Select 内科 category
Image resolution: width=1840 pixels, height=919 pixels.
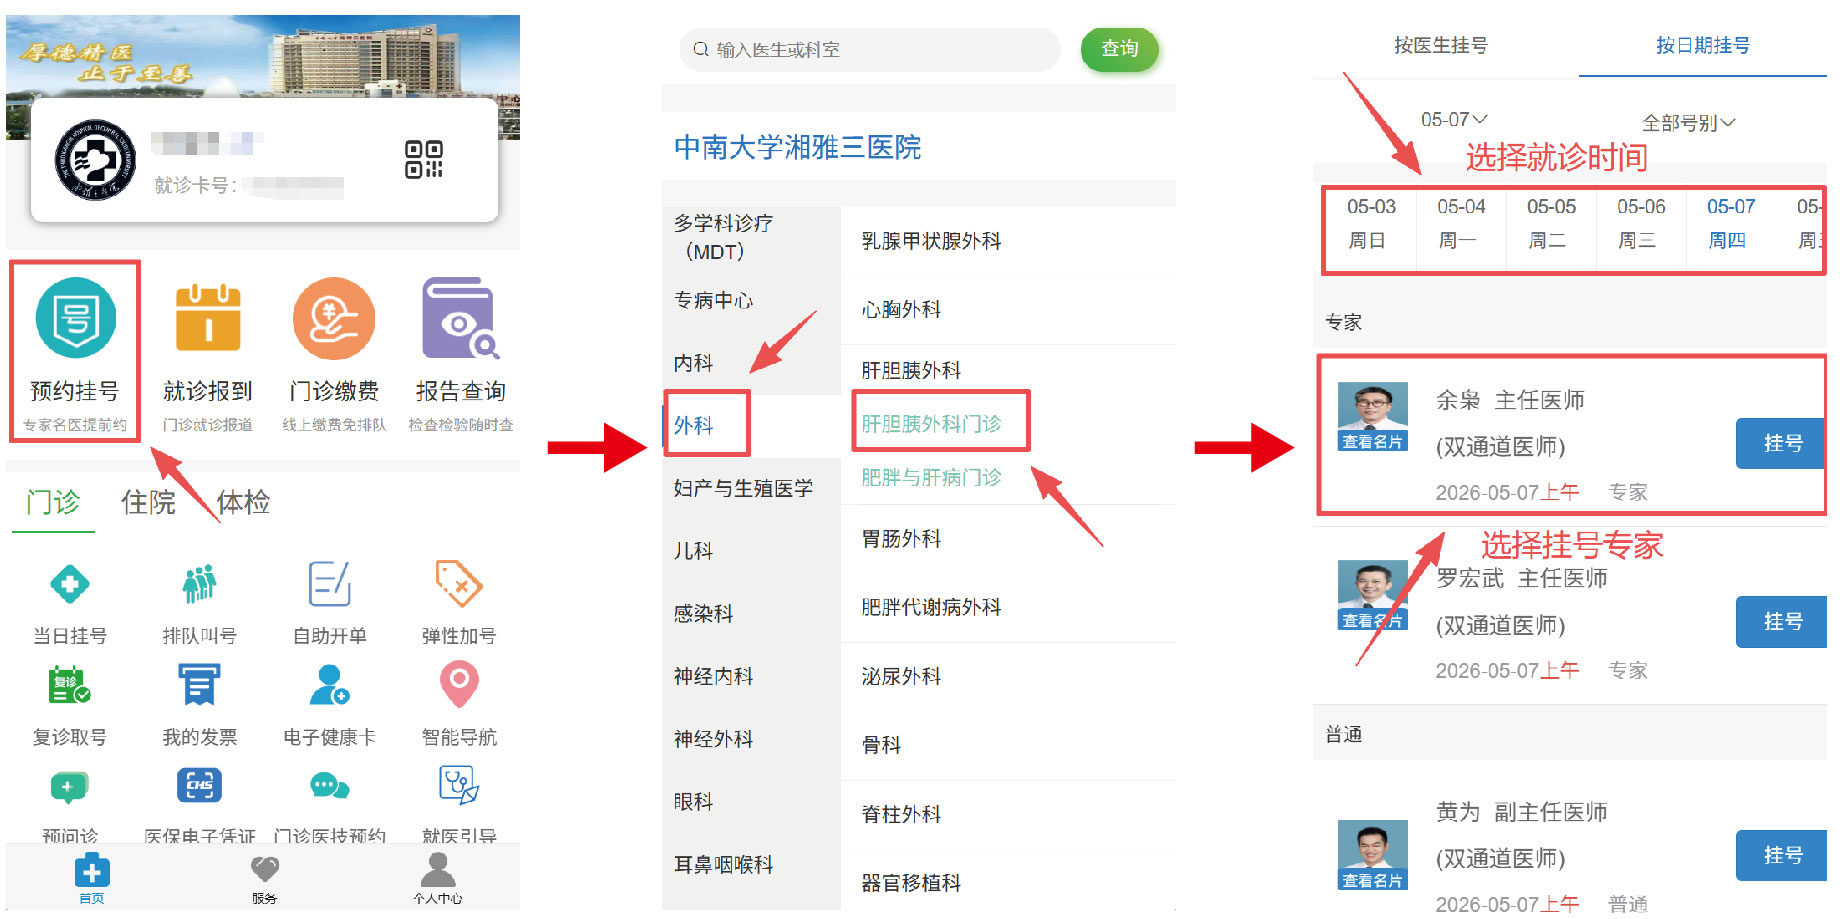751,363
